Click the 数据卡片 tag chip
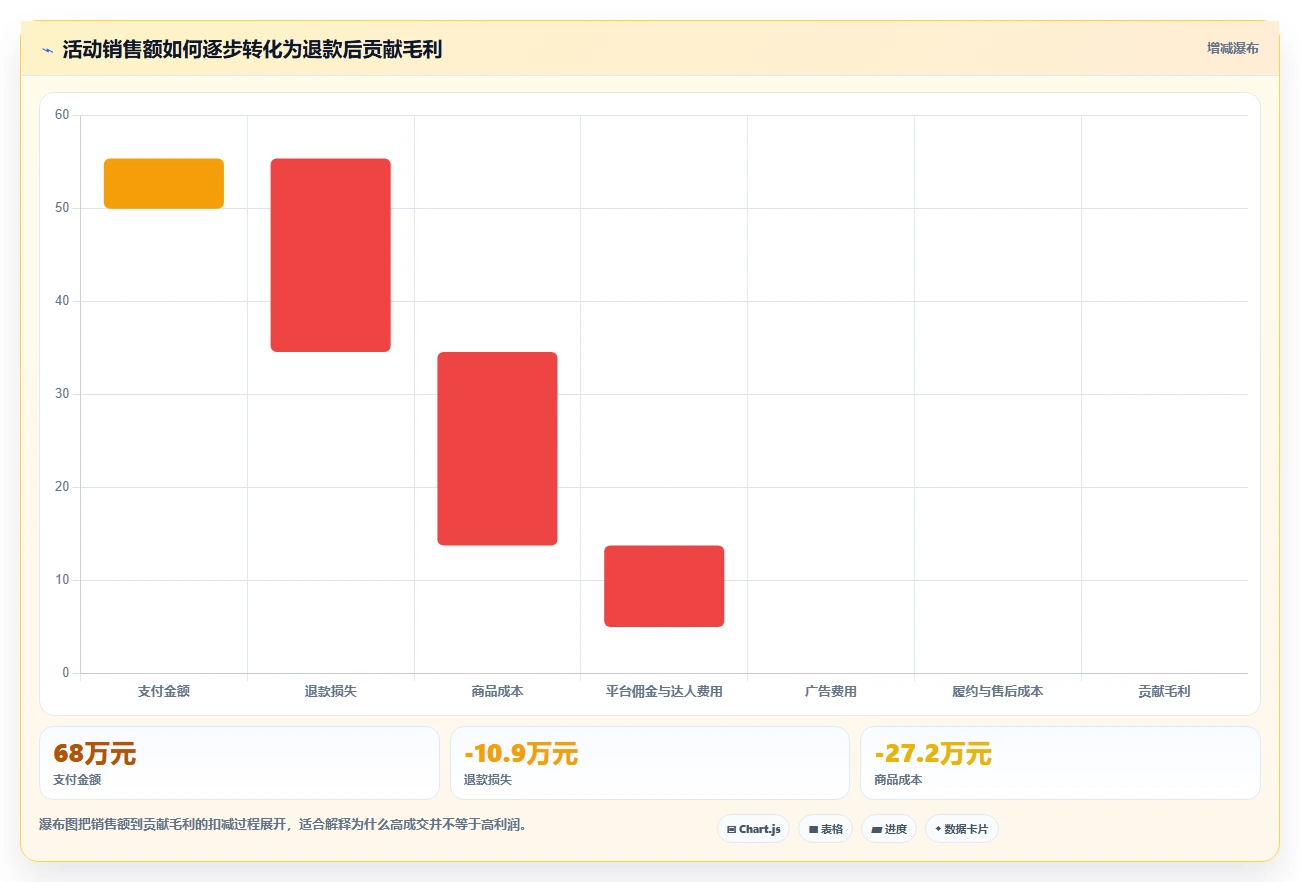The image size is (1300, 882). pos(962,829)
